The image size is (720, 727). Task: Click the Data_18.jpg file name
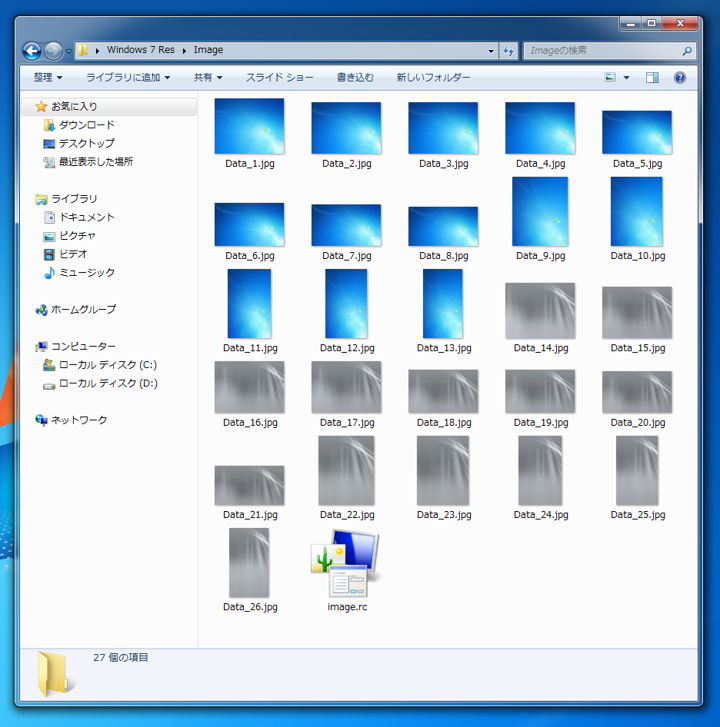click(x=444, y=422)
